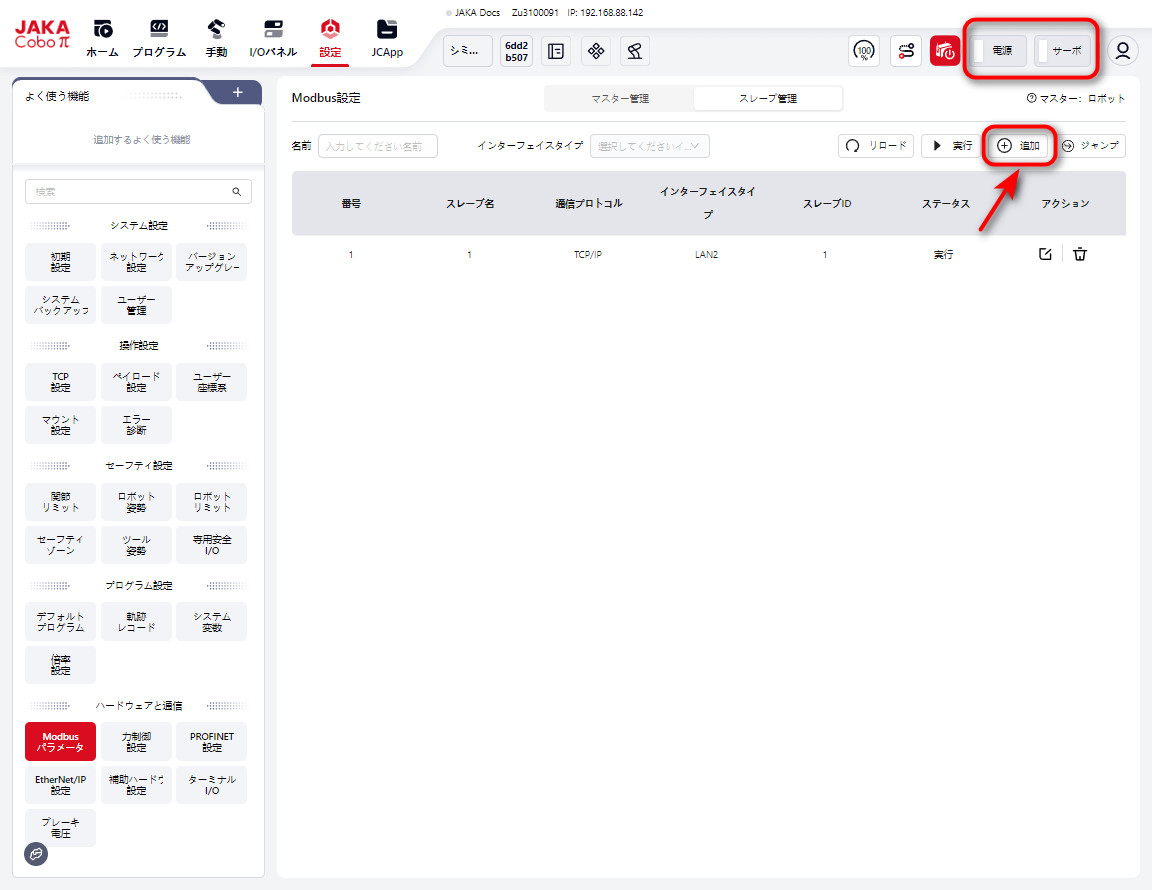Viewport: 1152px width, 890px height.
Task: Click the 100% speed rate icon
Action: [864, 51]
